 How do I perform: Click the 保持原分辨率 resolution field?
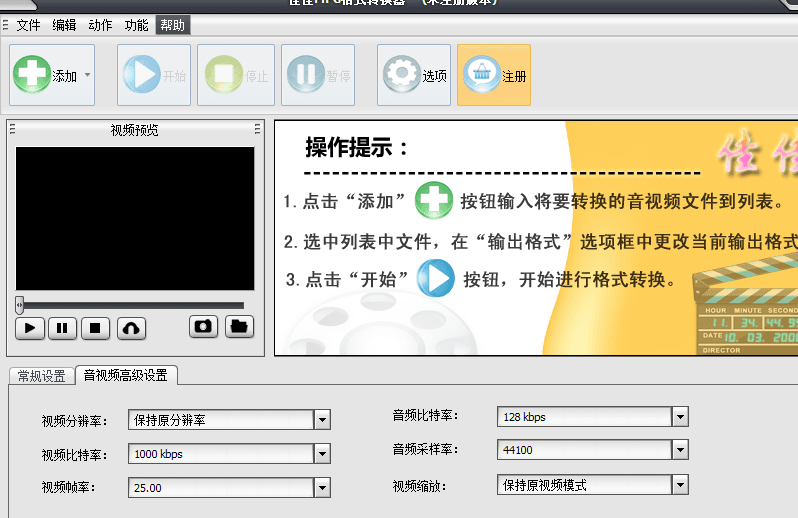pyautogui.click(x=221, y=420)
